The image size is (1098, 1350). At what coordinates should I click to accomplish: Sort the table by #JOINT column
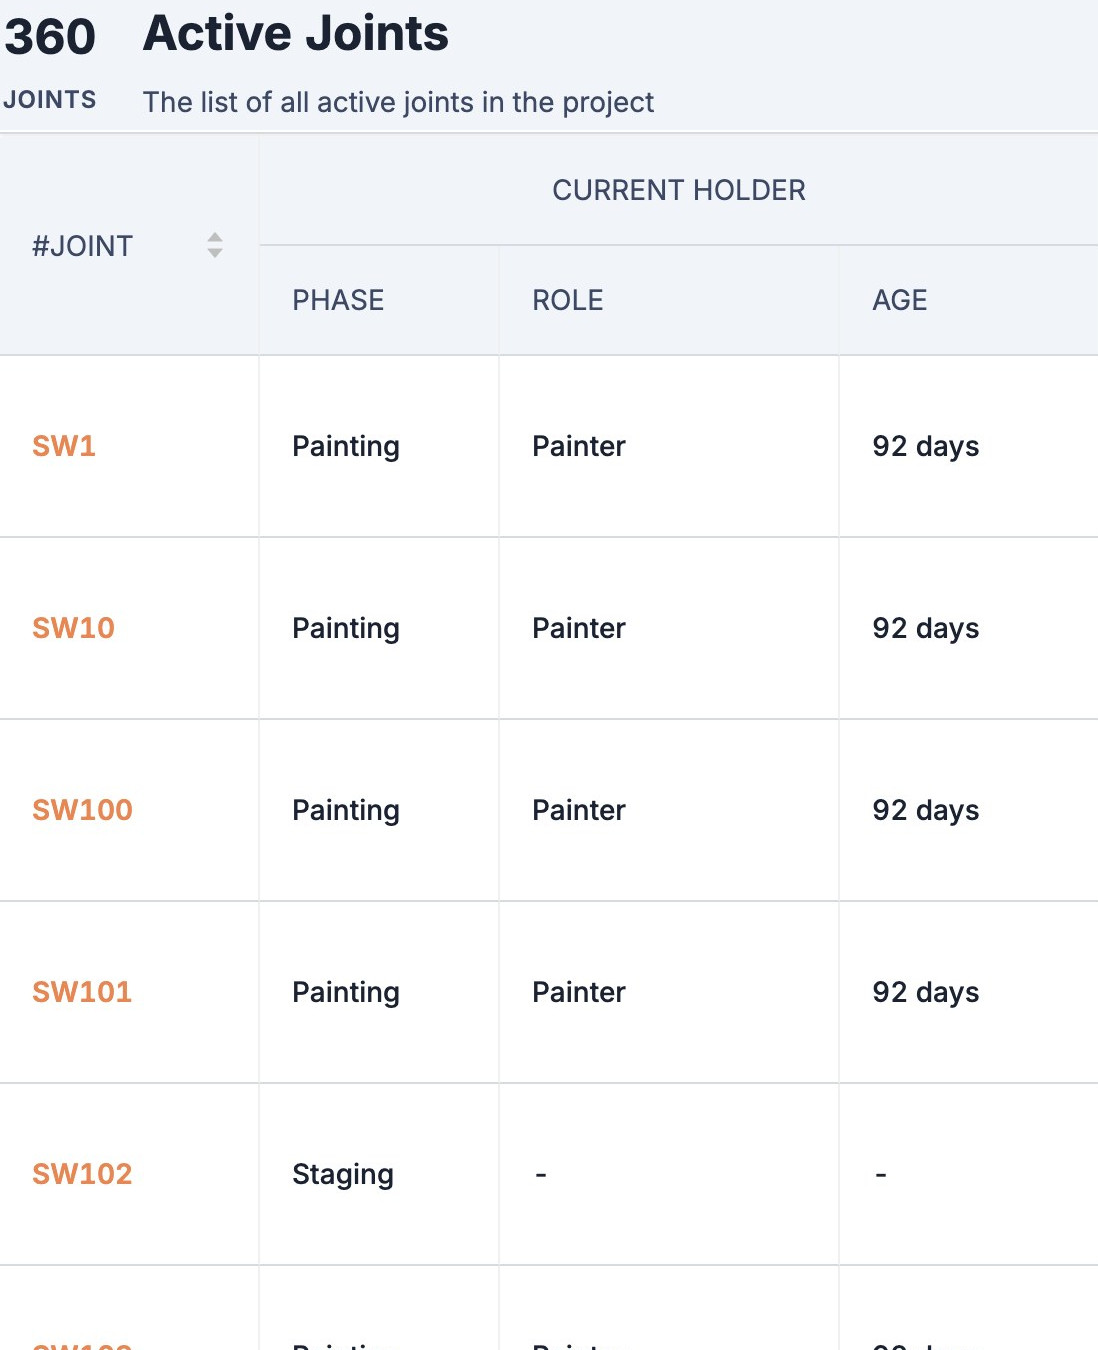[x=215, y=245]
